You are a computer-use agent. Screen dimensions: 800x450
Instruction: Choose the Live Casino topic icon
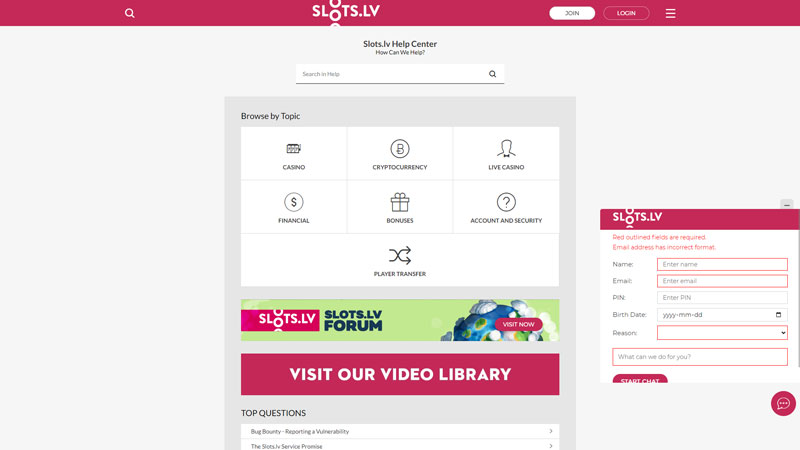coord(506,148)
